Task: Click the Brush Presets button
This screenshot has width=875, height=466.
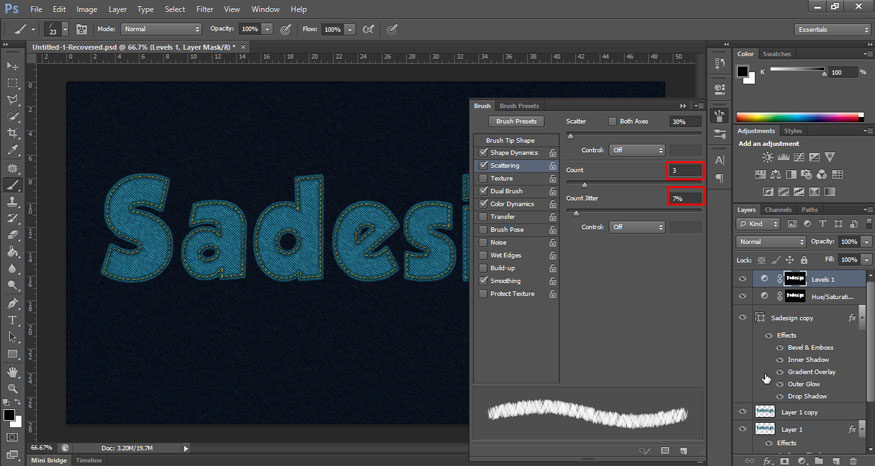Action: pos(516,121)
